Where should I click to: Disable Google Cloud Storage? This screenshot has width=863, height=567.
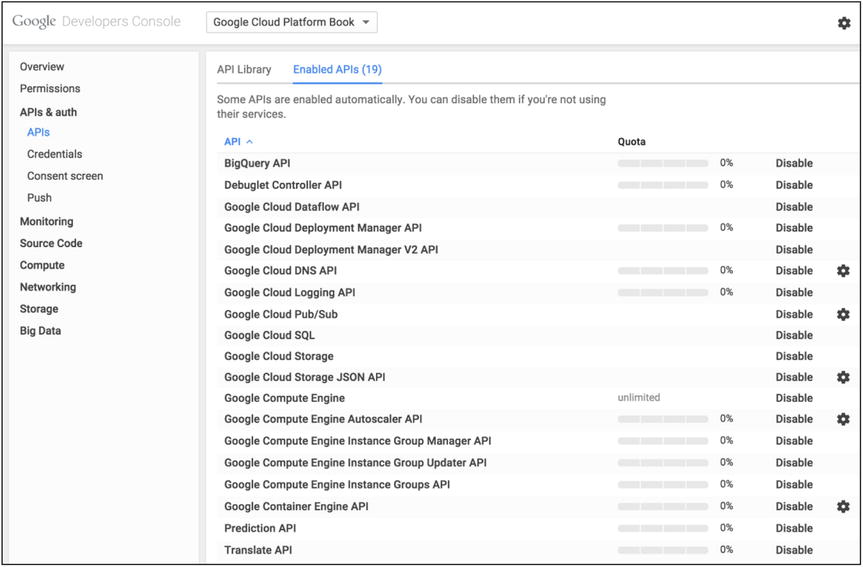794,356
